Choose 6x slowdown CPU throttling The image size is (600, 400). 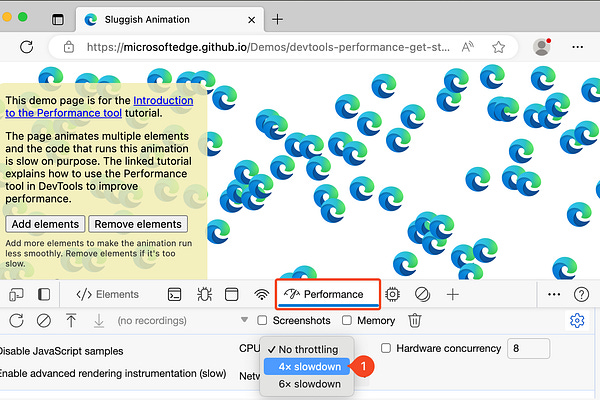pyautogui.click(x=307, y=384)
